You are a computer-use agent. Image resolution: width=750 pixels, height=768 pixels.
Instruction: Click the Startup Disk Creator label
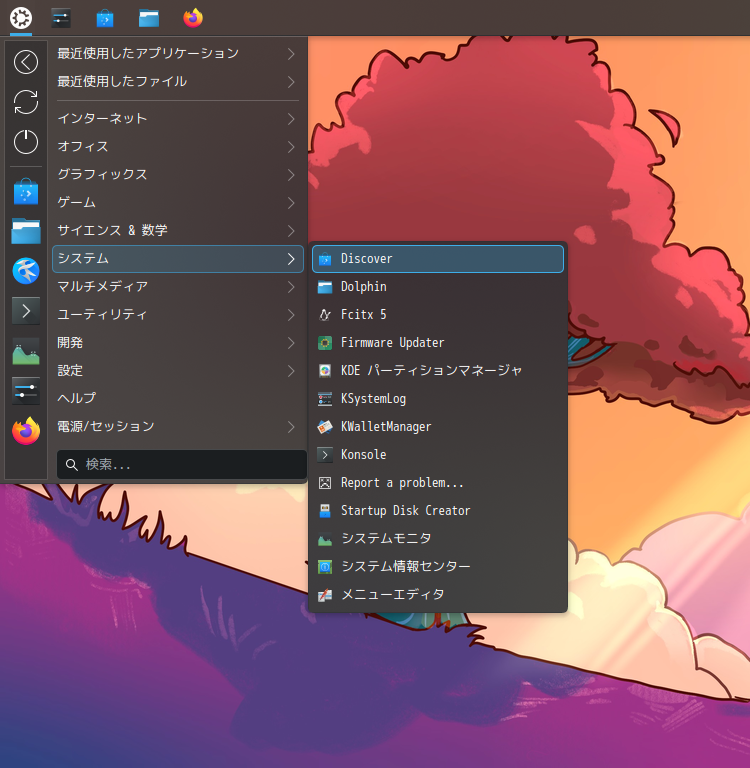click(406, 511)
